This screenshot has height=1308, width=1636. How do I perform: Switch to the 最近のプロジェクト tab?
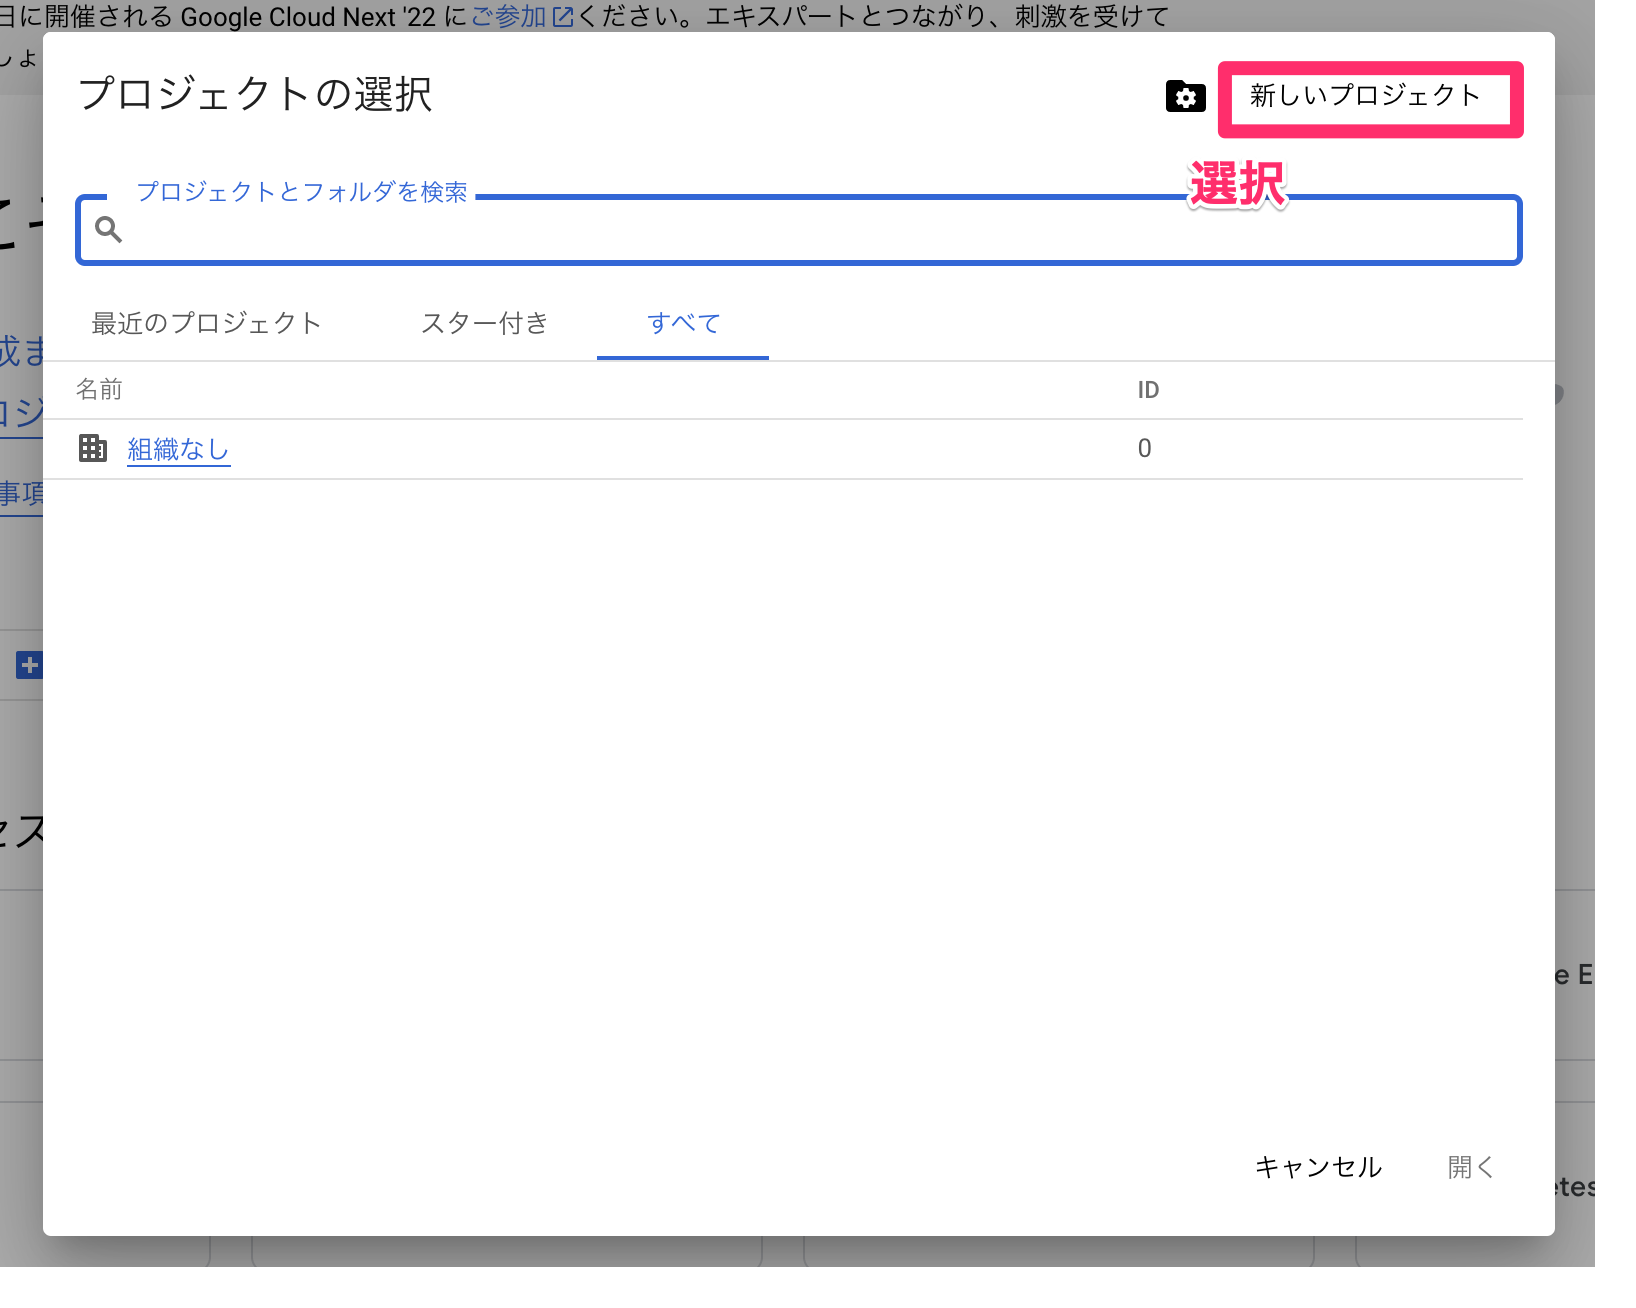click(206, 323)
